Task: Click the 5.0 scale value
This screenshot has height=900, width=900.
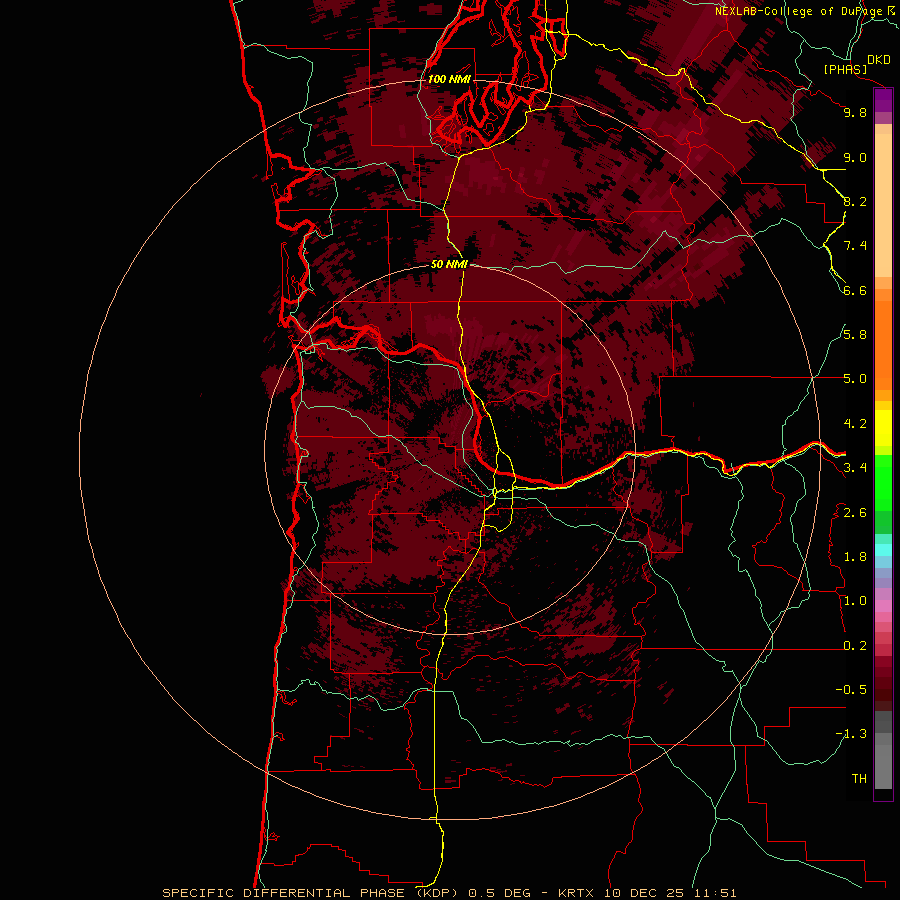Action: coord(855,379)
